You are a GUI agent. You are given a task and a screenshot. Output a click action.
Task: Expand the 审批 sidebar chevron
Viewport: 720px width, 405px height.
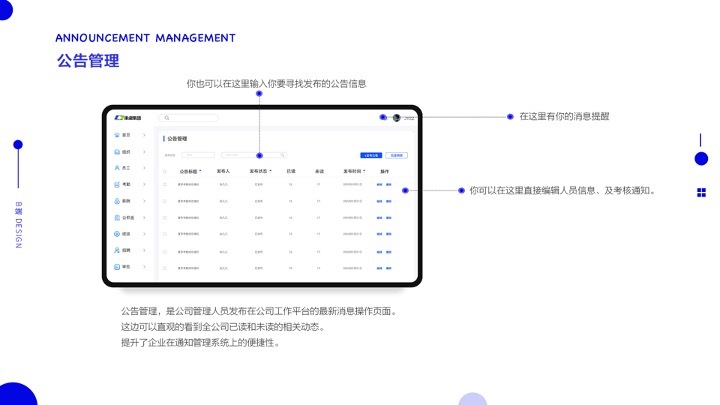pyautogui.click(x=144, y=267)
